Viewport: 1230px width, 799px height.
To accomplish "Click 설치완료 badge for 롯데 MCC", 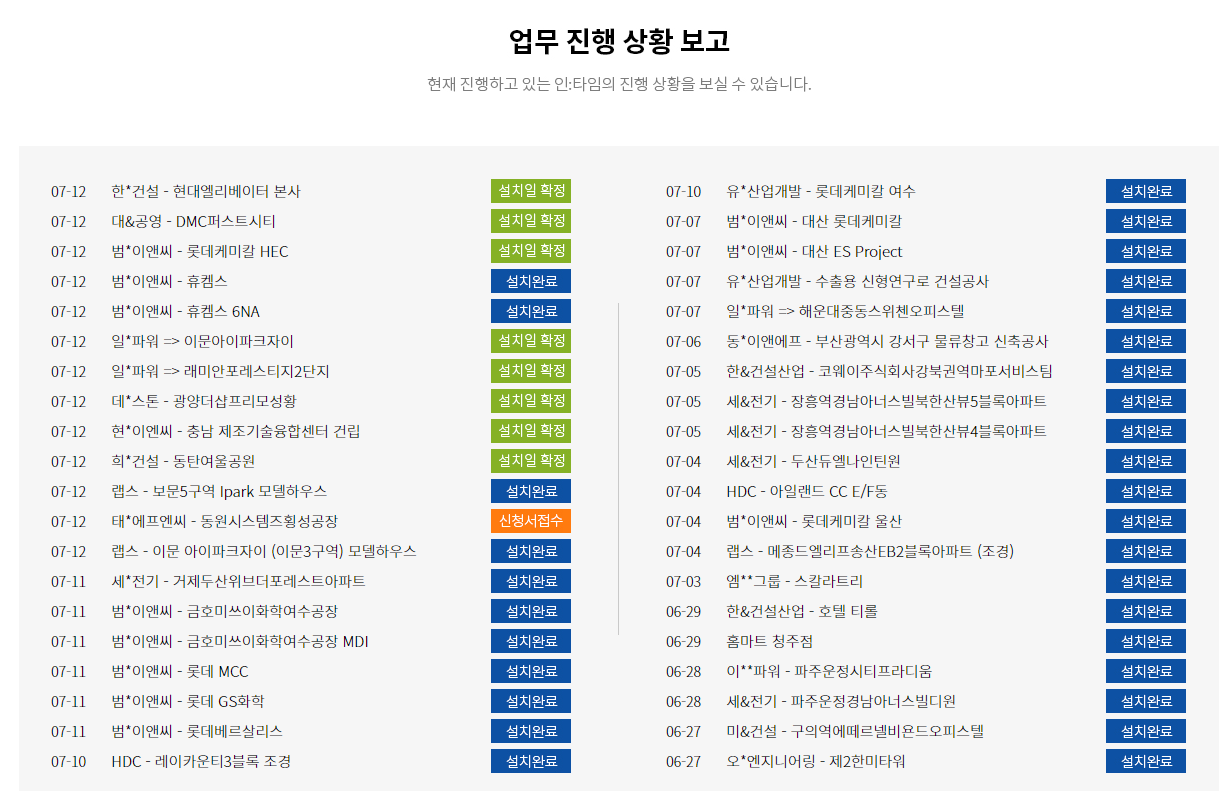I will point(531,671).
